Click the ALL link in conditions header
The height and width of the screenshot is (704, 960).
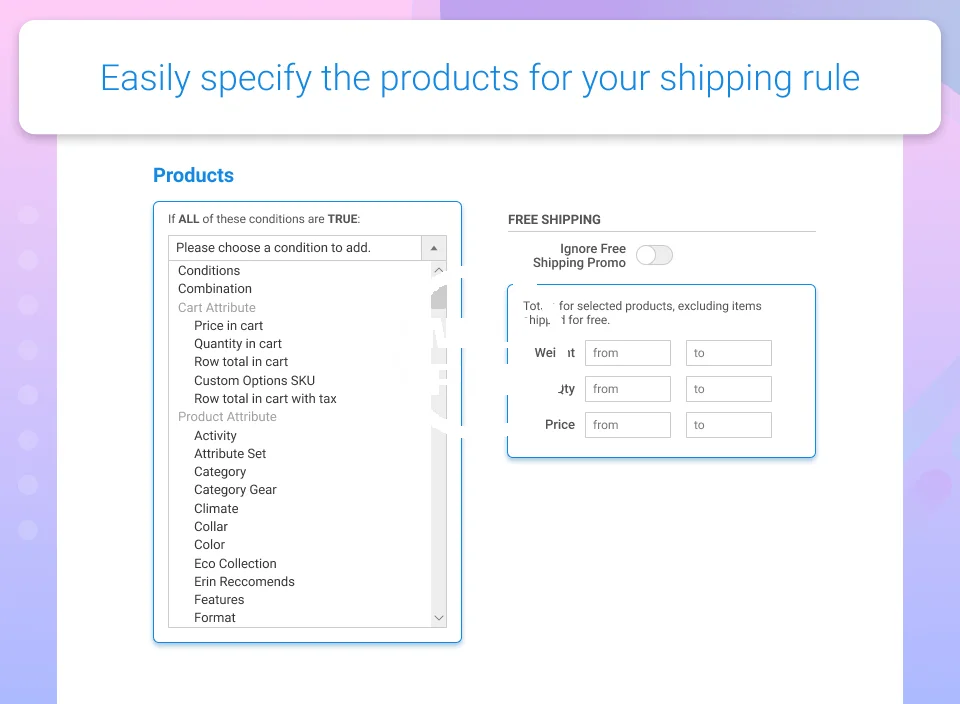(189, 219)
